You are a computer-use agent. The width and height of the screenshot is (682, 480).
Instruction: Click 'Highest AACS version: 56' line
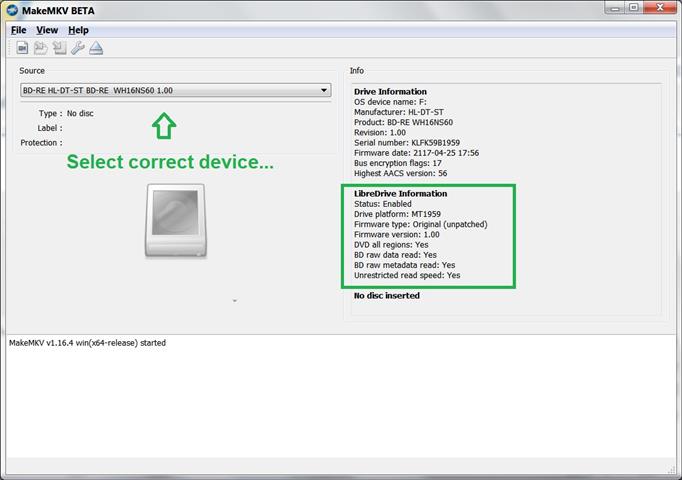coord(400,173)
